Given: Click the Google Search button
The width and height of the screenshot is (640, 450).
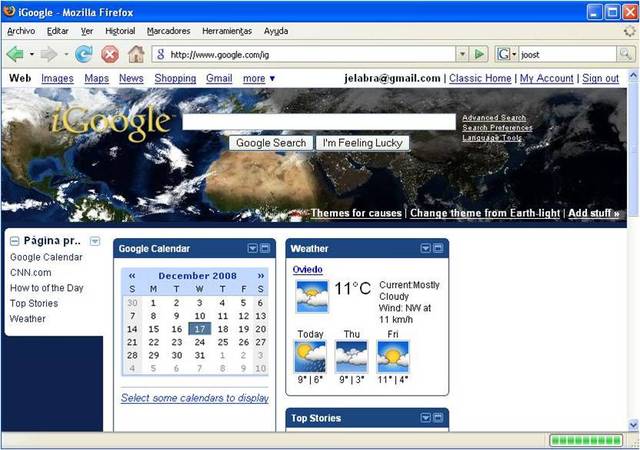Looking at the screenshot, I should coord(271,143).
